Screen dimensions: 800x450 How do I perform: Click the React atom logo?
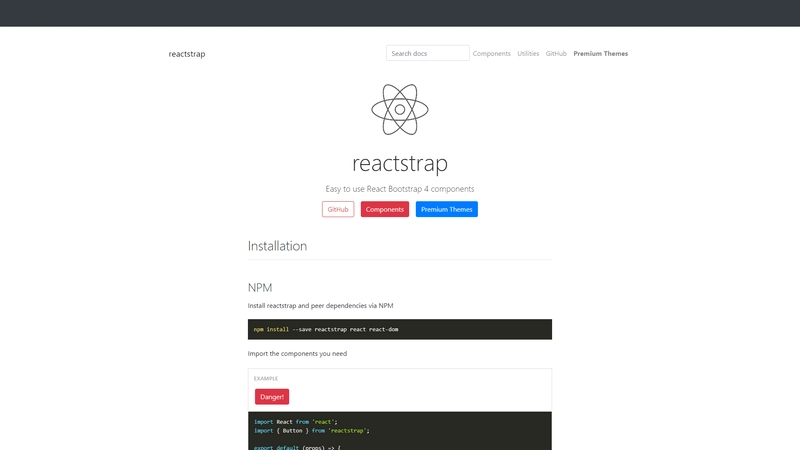click(400, 110)
